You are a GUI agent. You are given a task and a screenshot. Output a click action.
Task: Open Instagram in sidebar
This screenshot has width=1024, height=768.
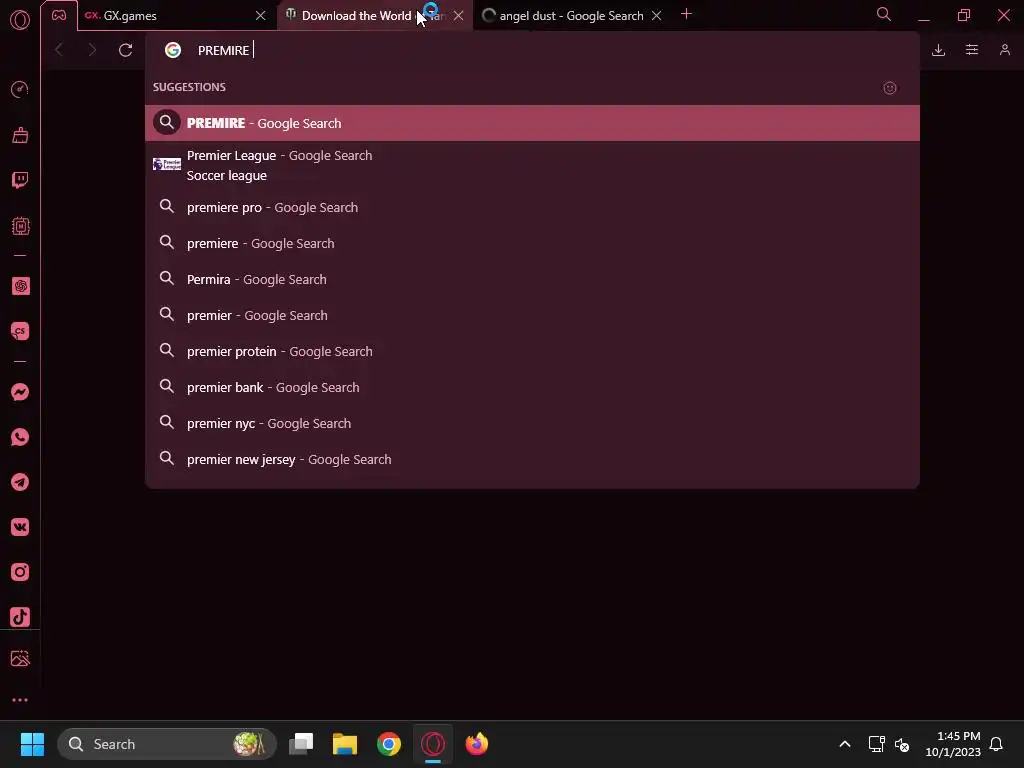tap(20, 572)
